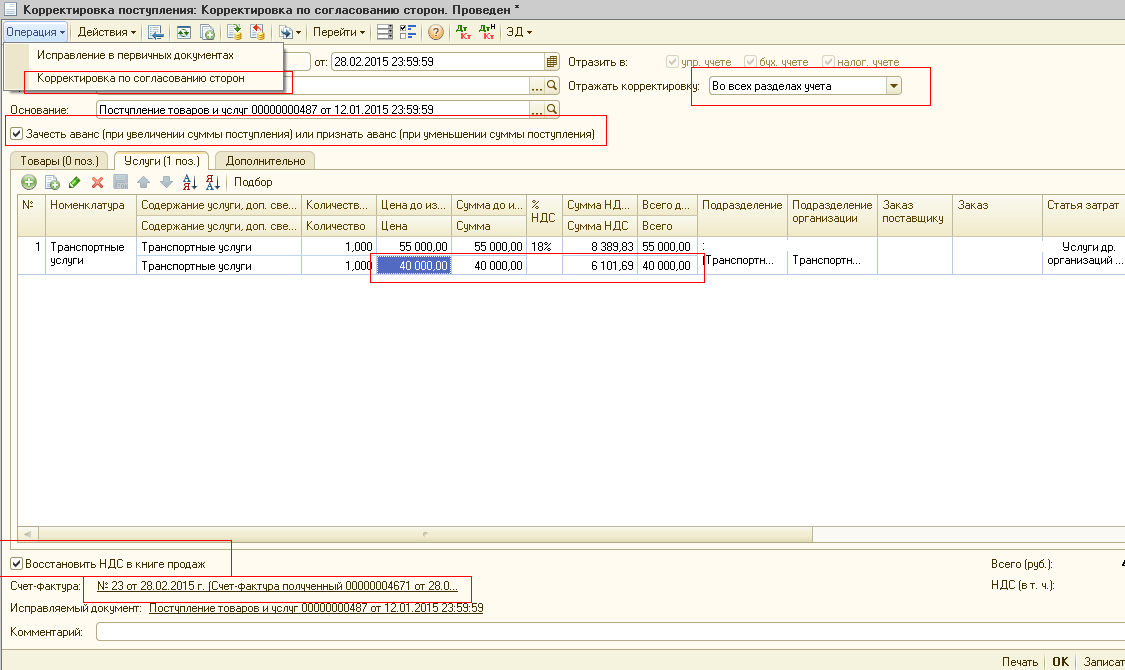Click the checklist settings icon

click(408, 32)
